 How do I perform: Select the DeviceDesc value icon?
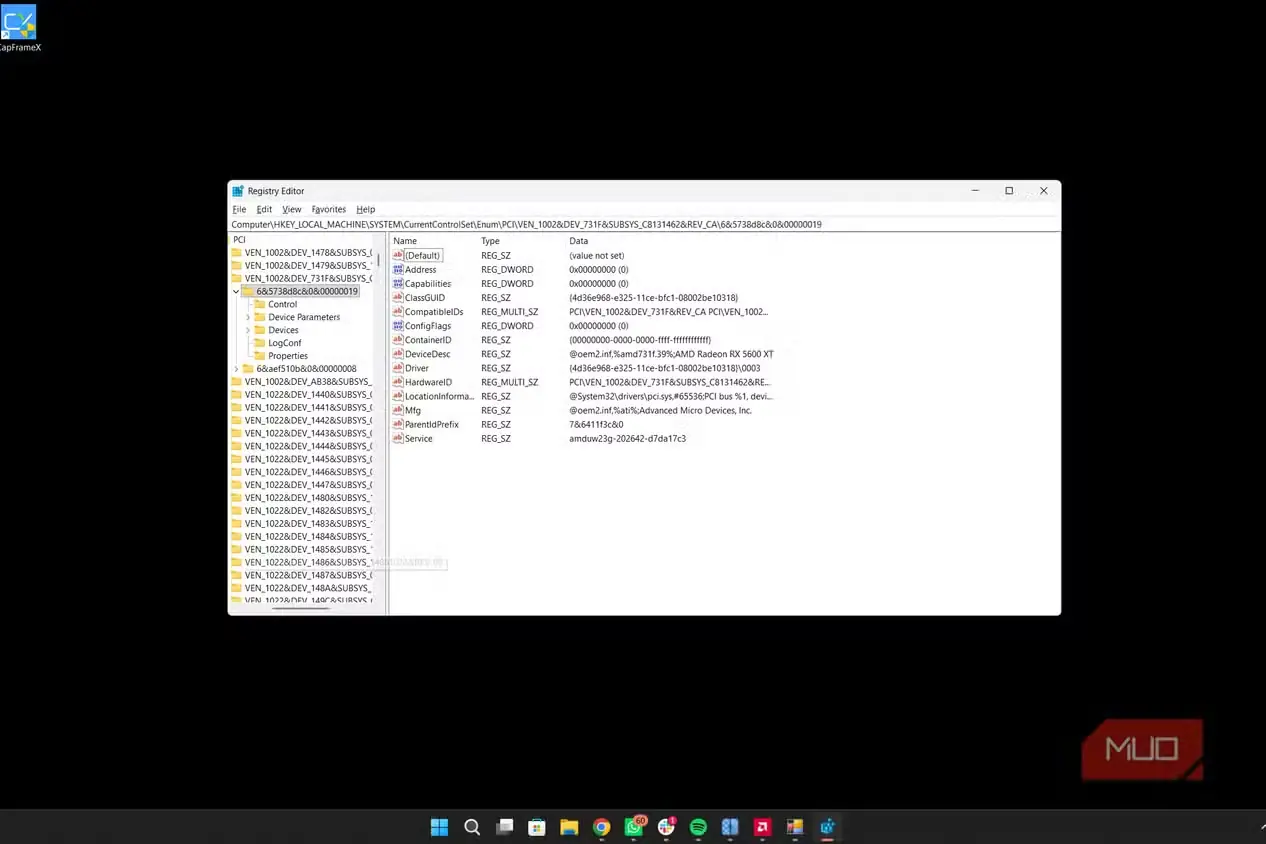point(398,354)
